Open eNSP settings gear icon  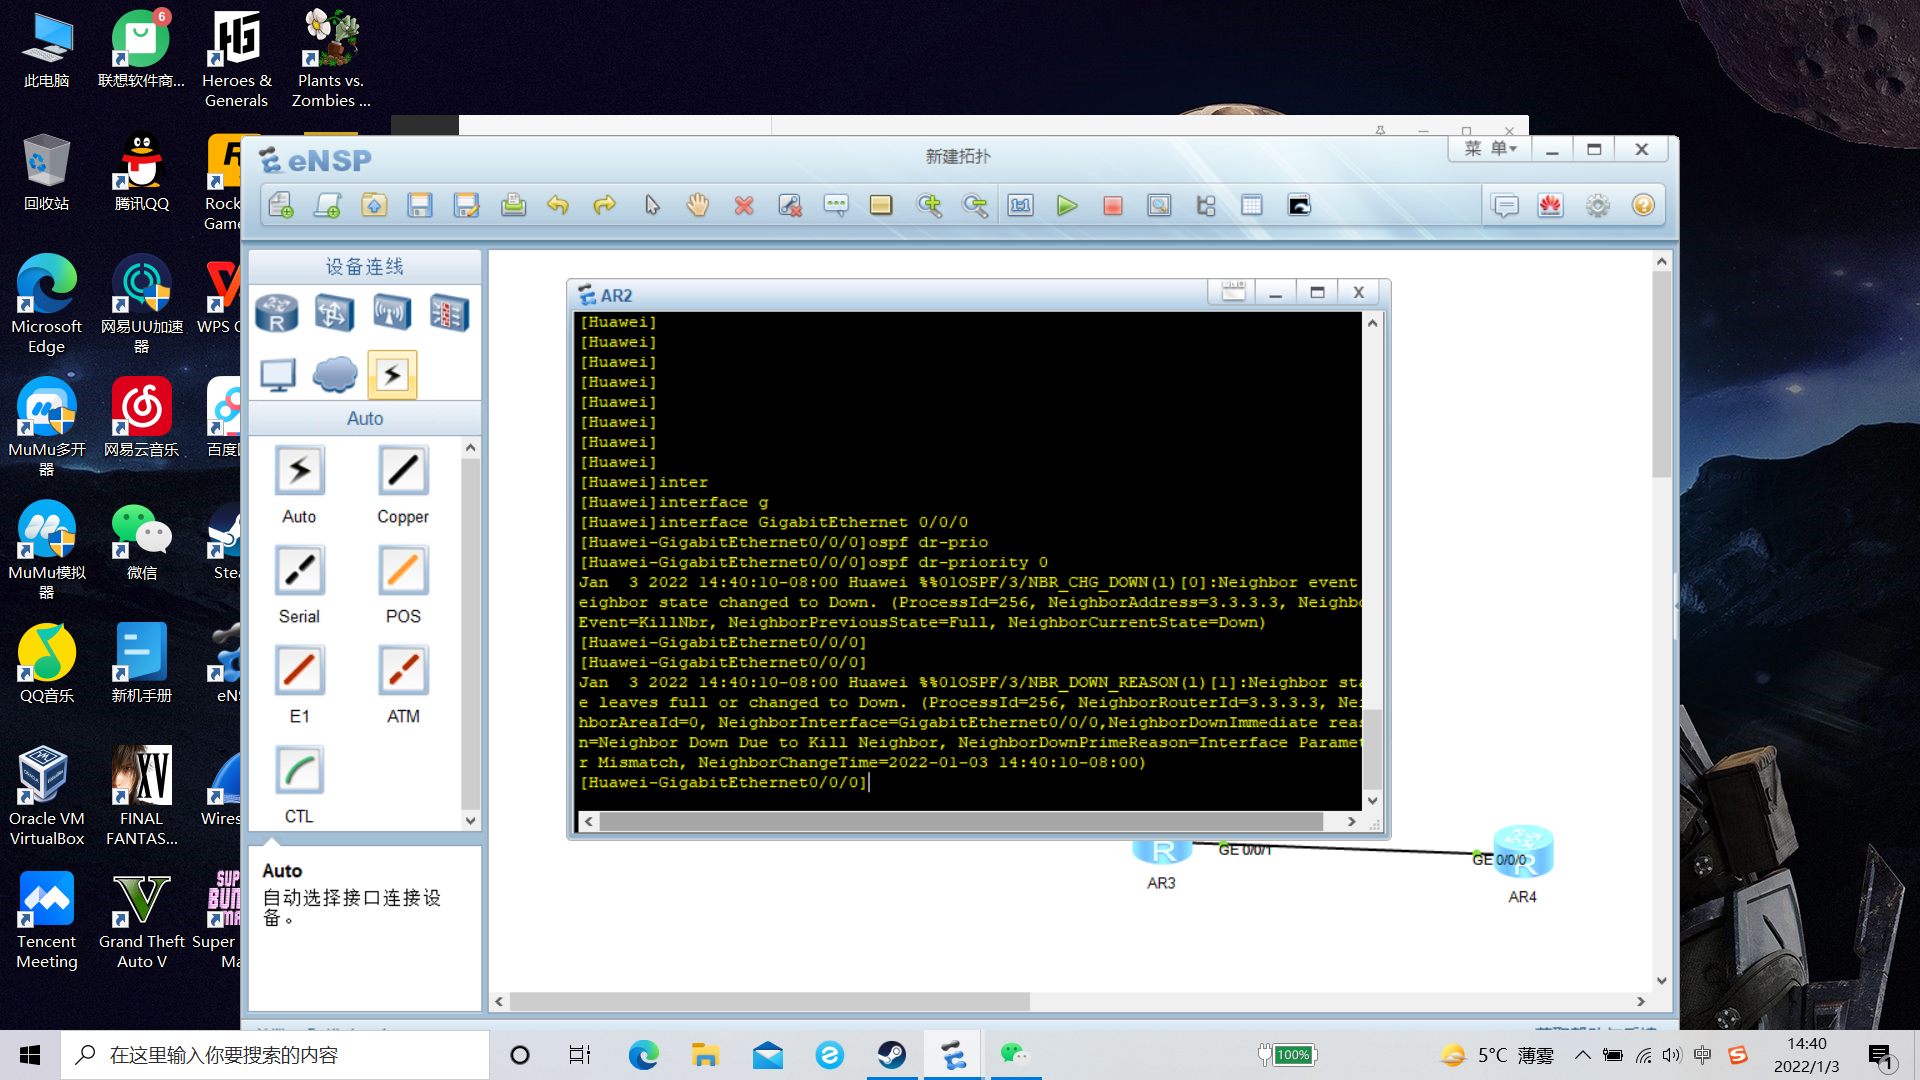point(1598,206)
